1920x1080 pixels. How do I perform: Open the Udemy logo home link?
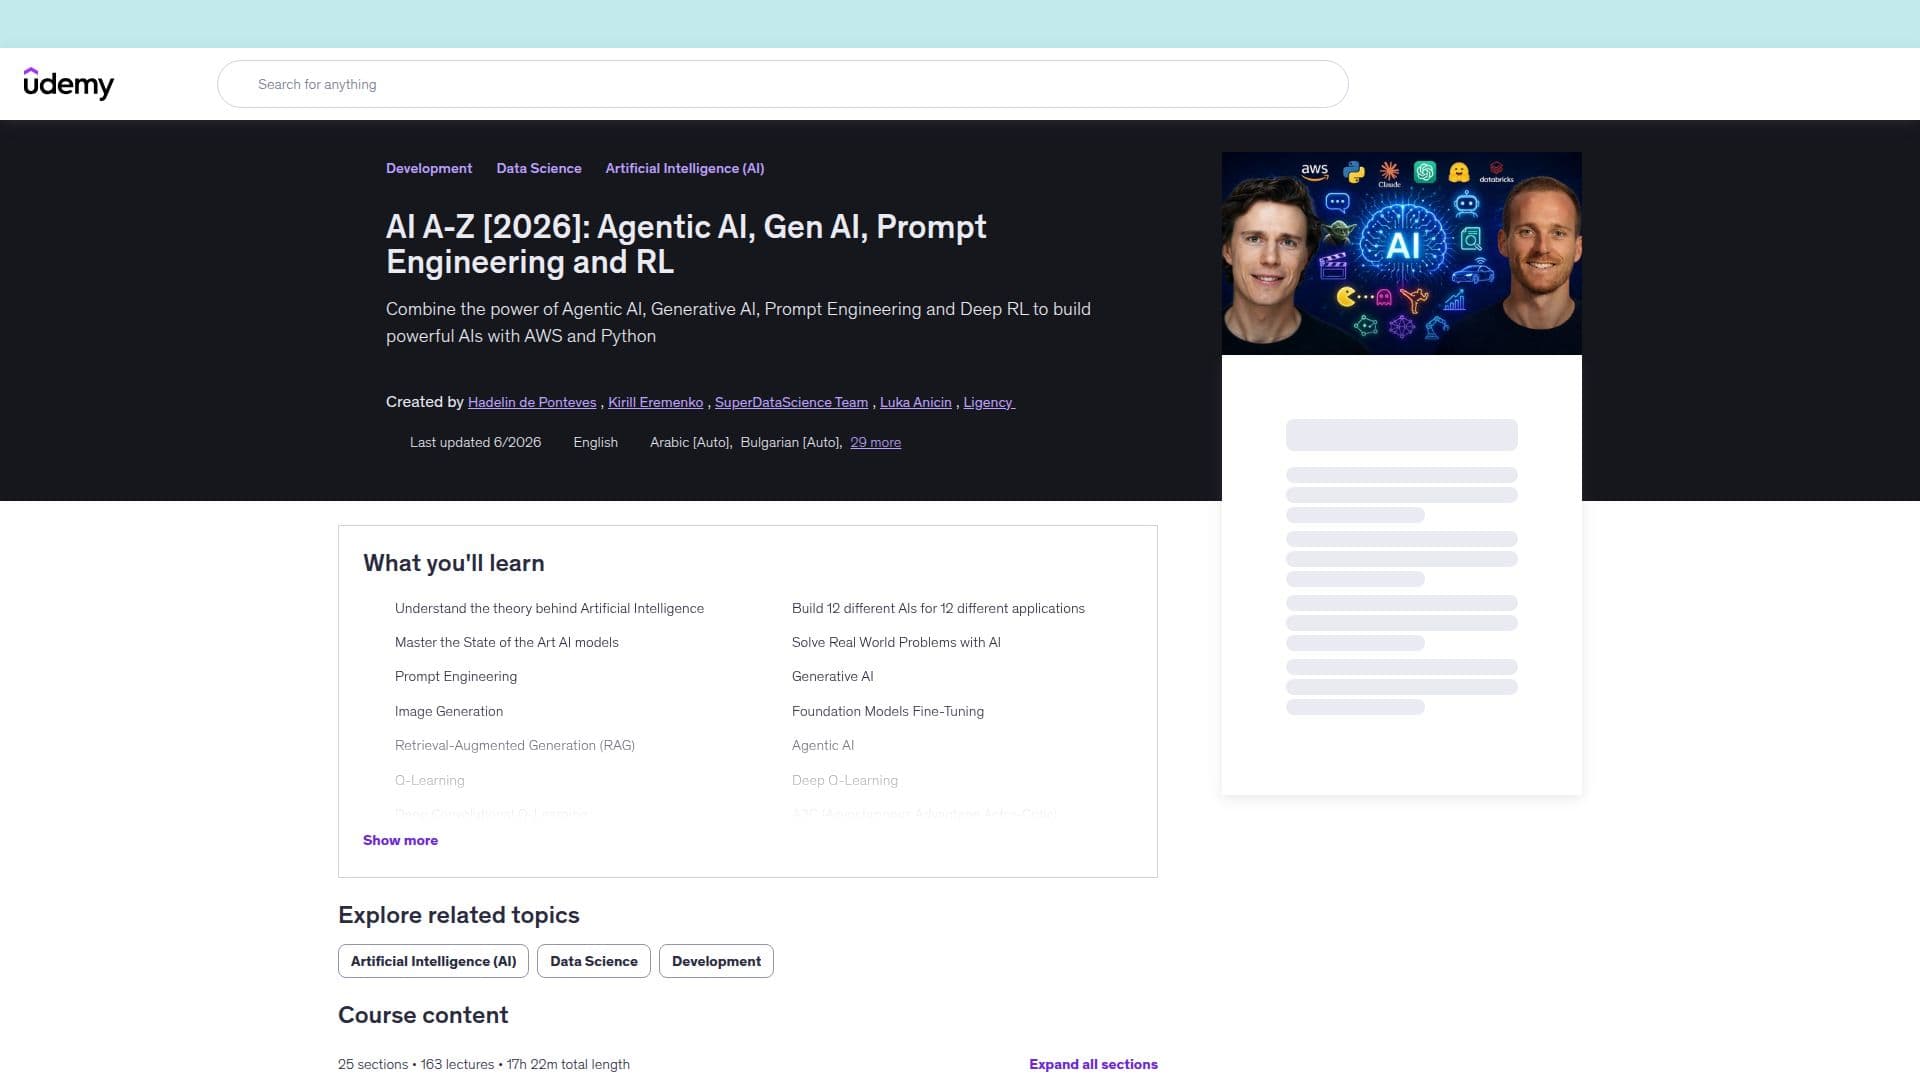click(68, 84)
